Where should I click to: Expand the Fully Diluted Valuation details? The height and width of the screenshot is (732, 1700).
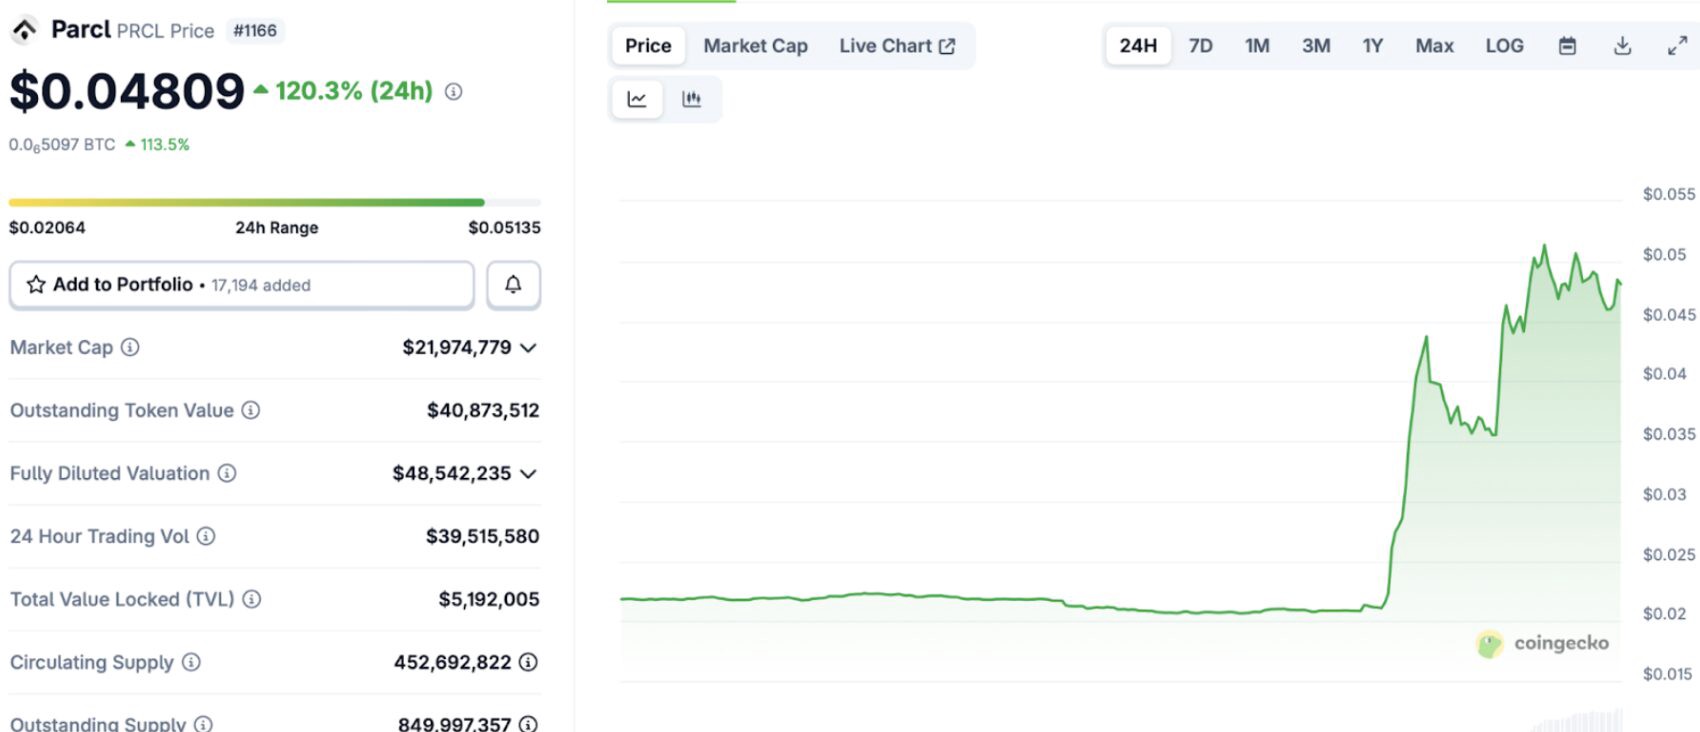click(x=528, y=474)
